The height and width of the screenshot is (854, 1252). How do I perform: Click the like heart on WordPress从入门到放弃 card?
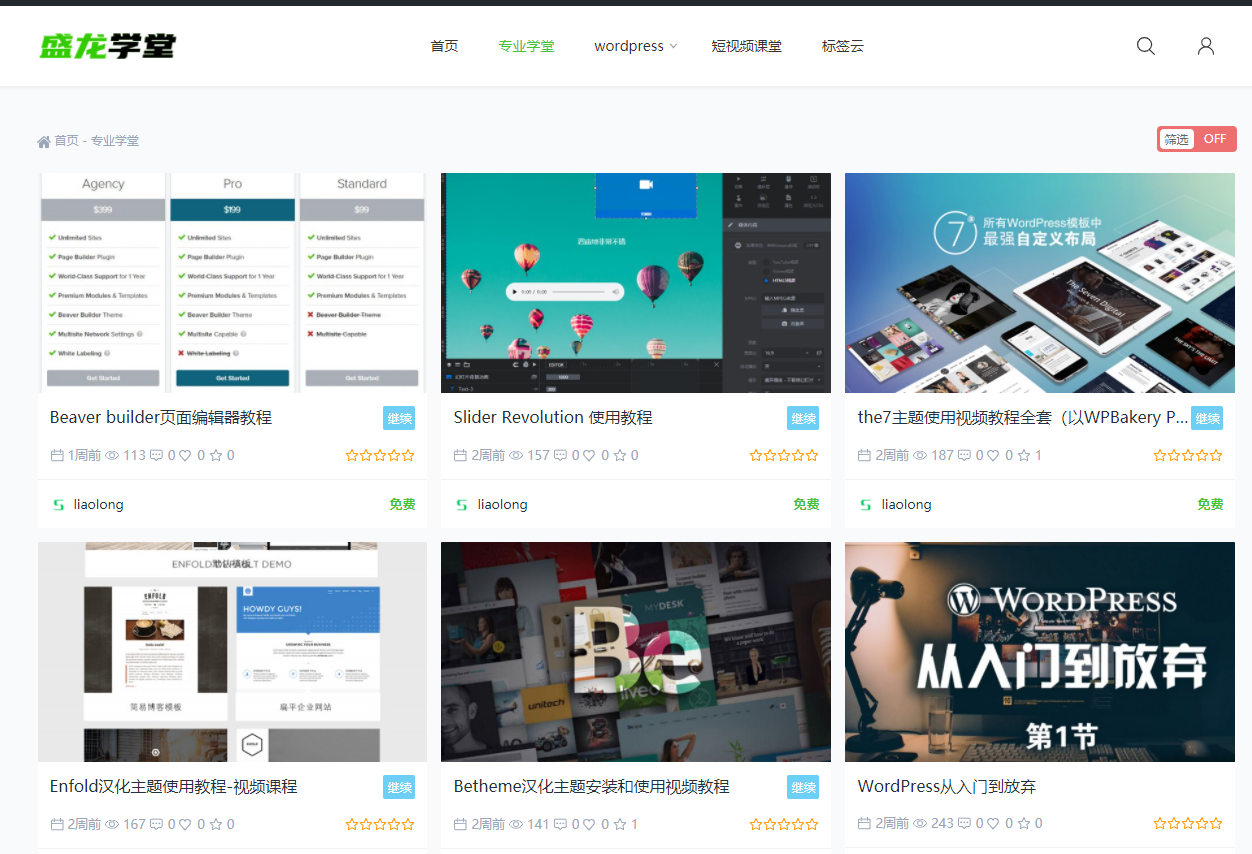993,824
